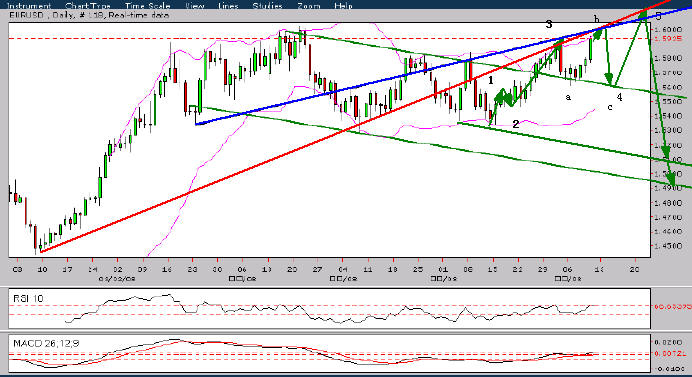Open the Lines menu

click(228, 6)
